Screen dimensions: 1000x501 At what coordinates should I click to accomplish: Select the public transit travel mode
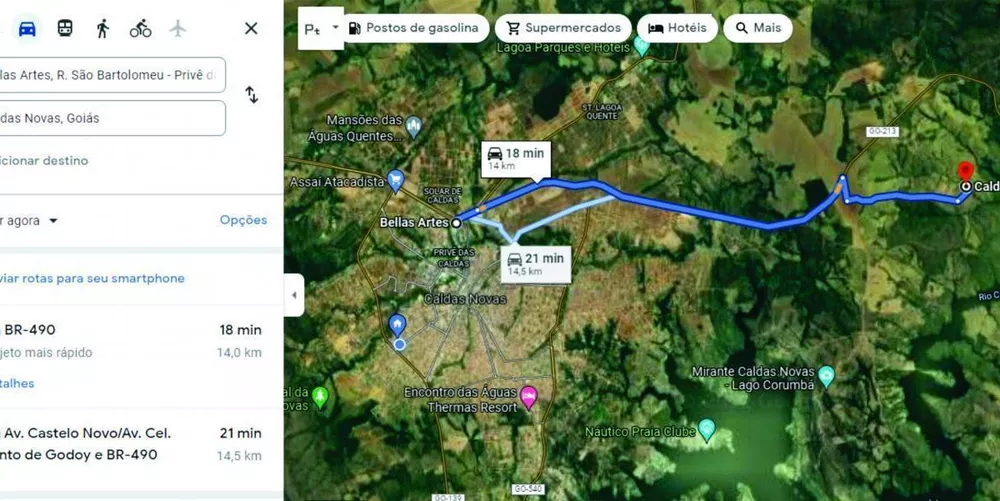tap(65, 28)
